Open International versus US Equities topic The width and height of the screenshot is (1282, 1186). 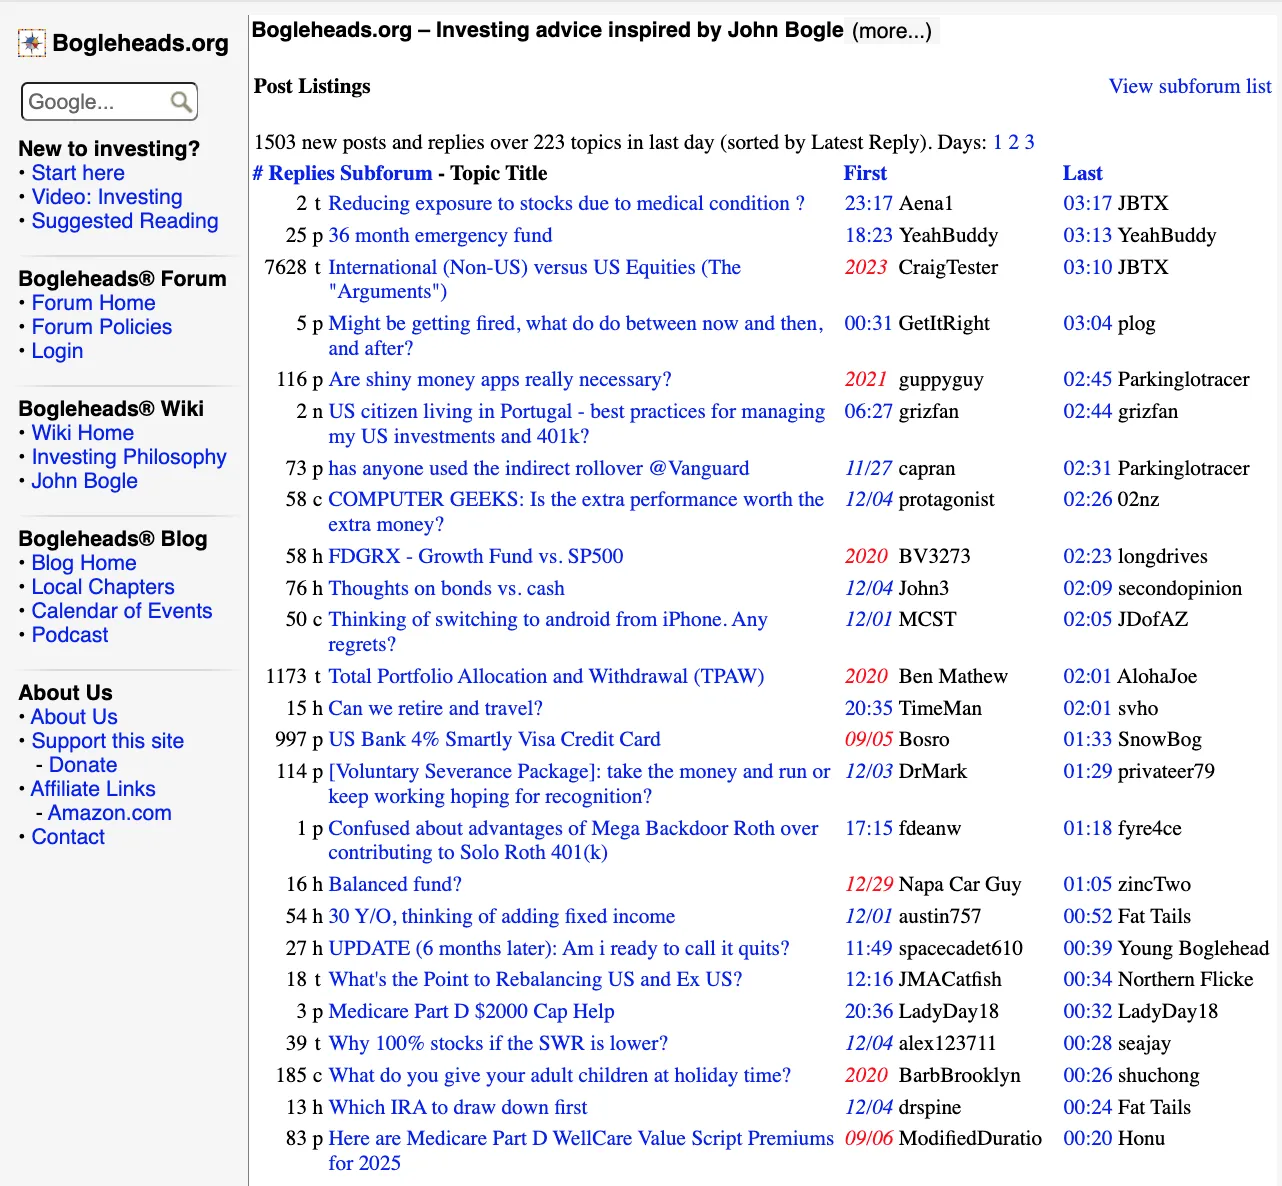pos(535,279)
